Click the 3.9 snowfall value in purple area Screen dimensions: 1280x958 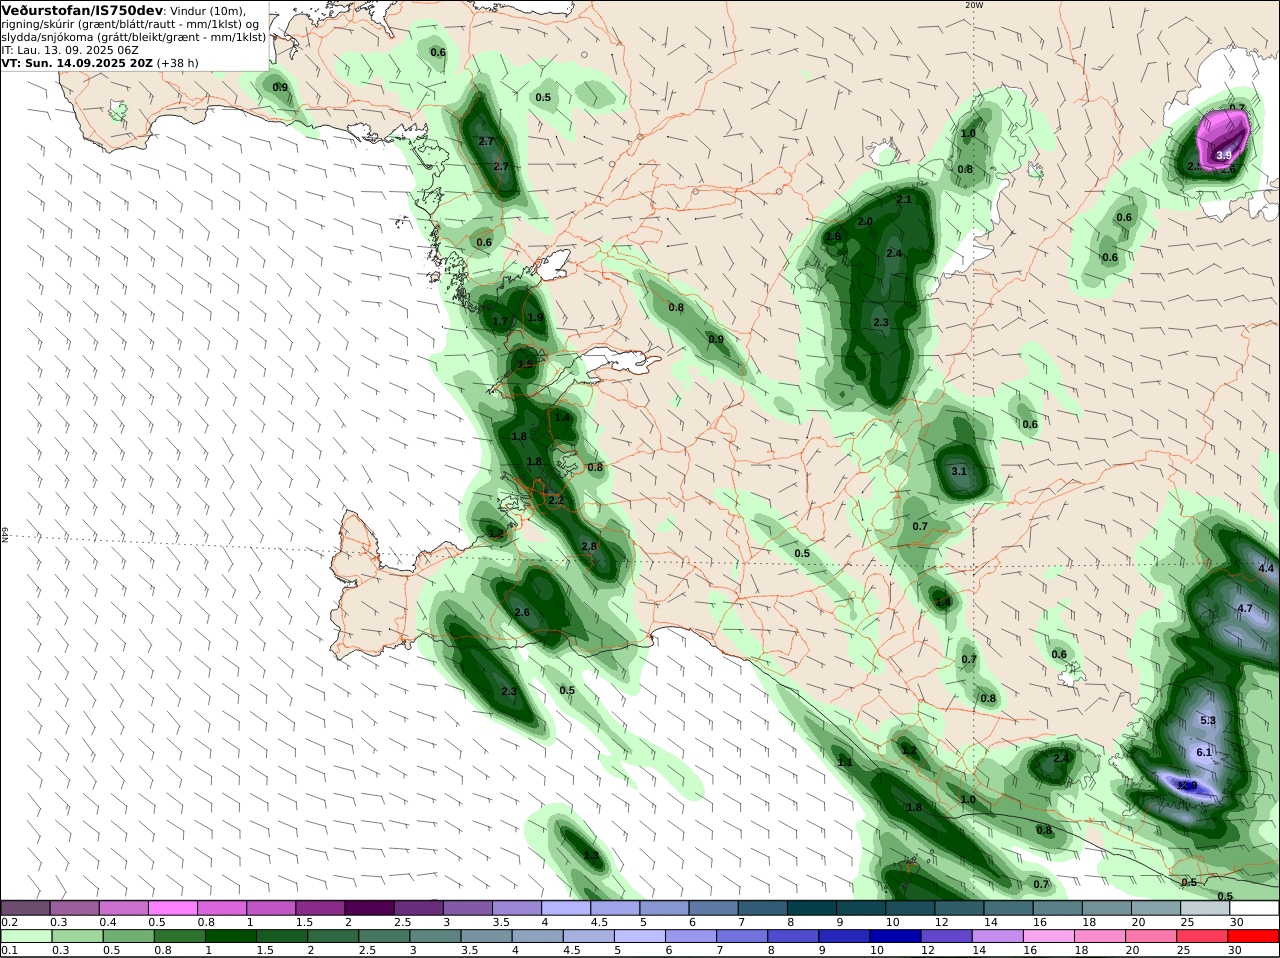point(1224,155)
